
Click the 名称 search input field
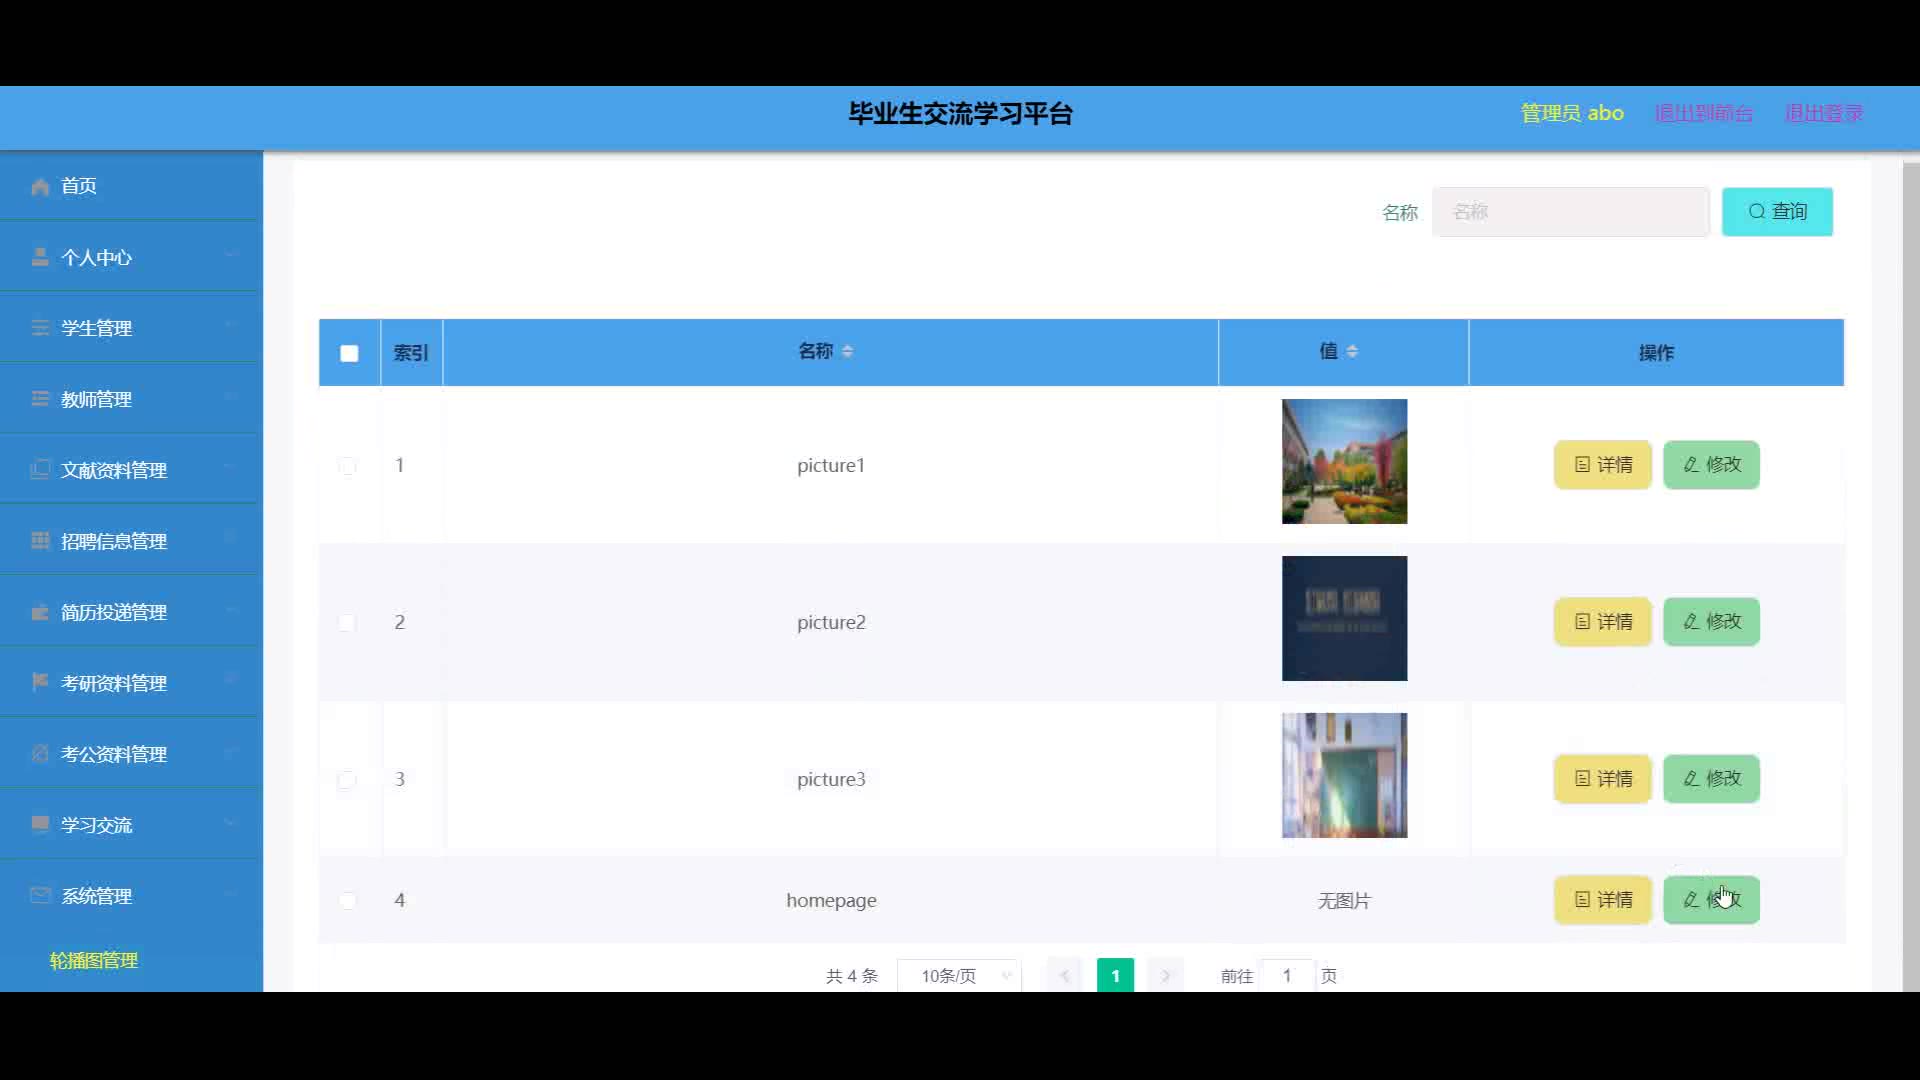click(x=1570, y=212)
